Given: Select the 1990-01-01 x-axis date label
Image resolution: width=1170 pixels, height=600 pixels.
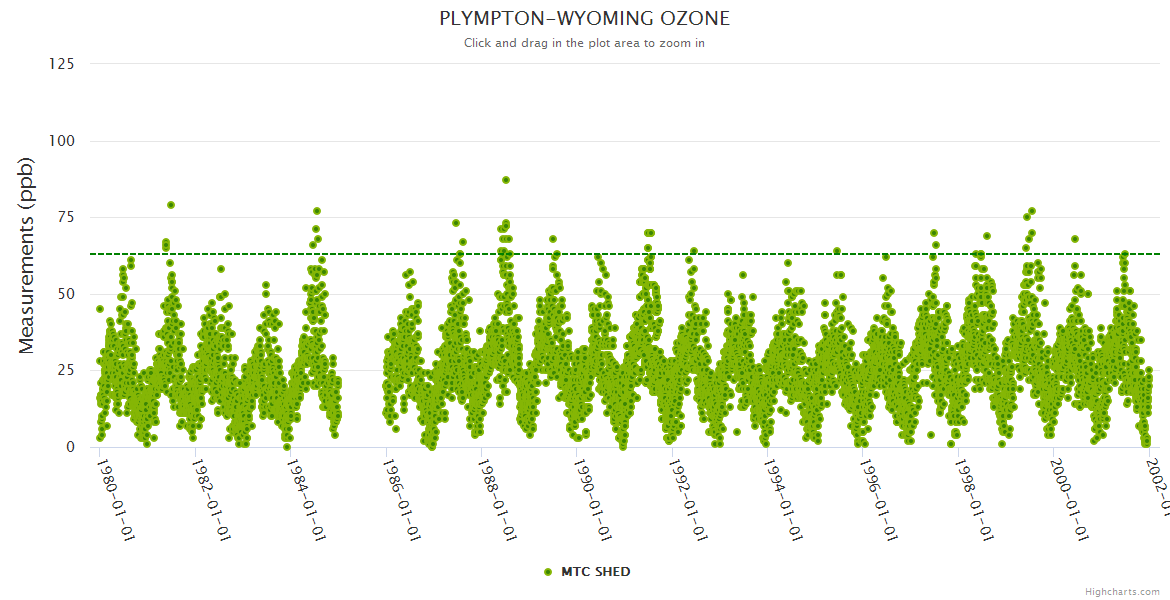Looking at the screenshot, I should pyautogui.click(x=592, y=500).
